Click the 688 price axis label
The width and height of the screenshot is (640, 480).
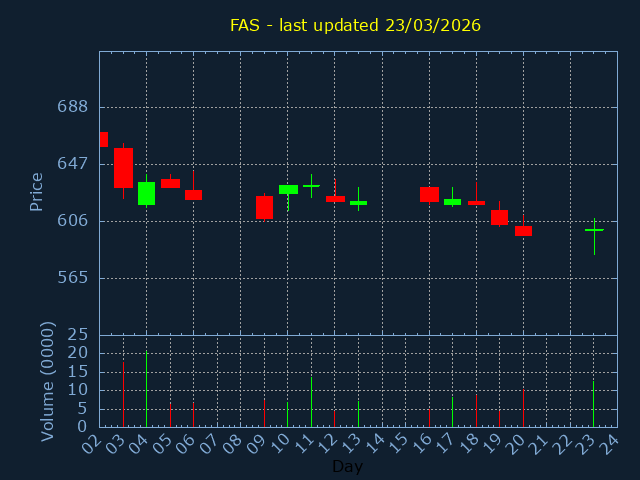pos(72,107)
